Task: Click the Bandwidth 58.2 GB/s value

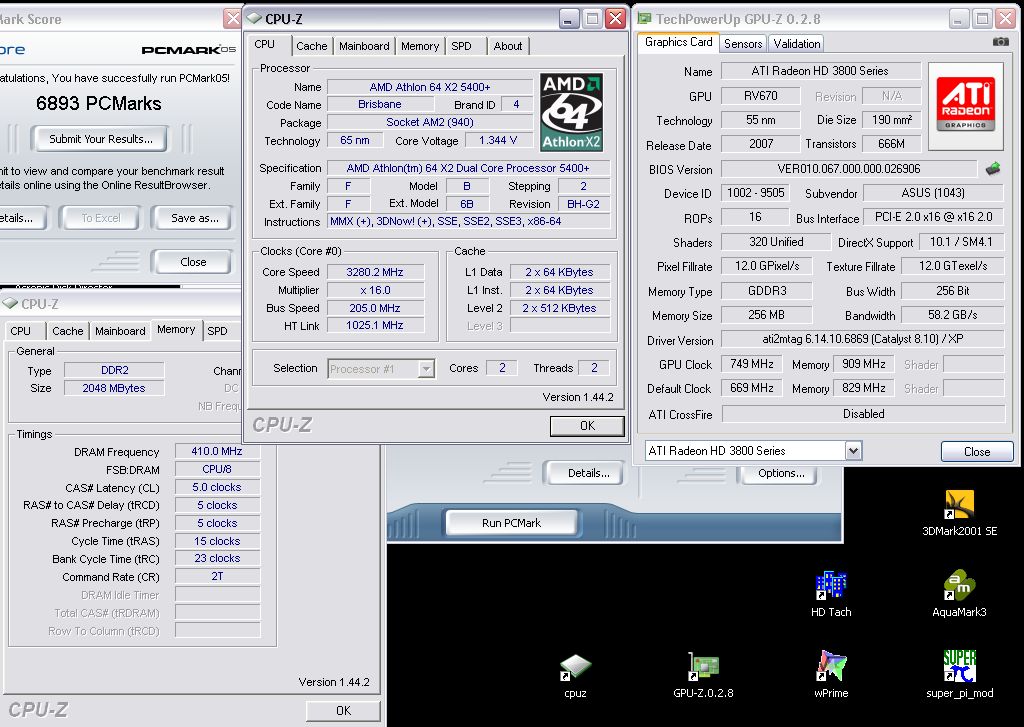Action: tap(952, 315)
